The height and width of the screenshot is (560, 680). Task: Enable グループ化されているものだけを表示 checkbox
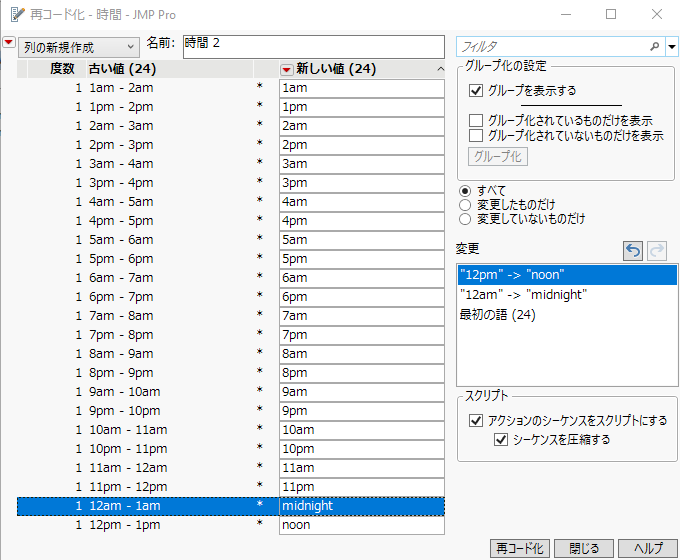pos(477,120)
